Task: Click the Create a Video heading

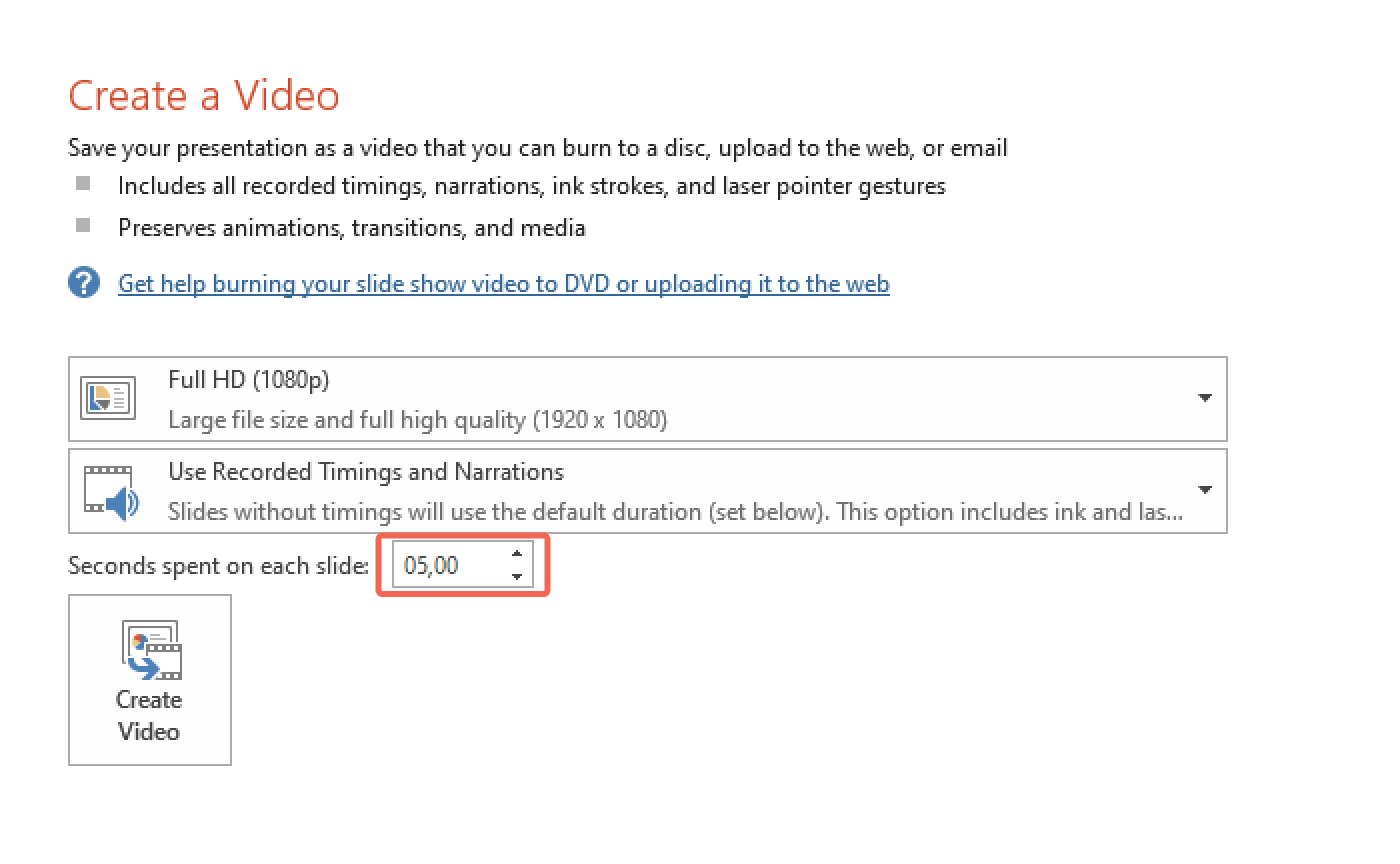Action: pyautogui.click(x=204, y=95)
